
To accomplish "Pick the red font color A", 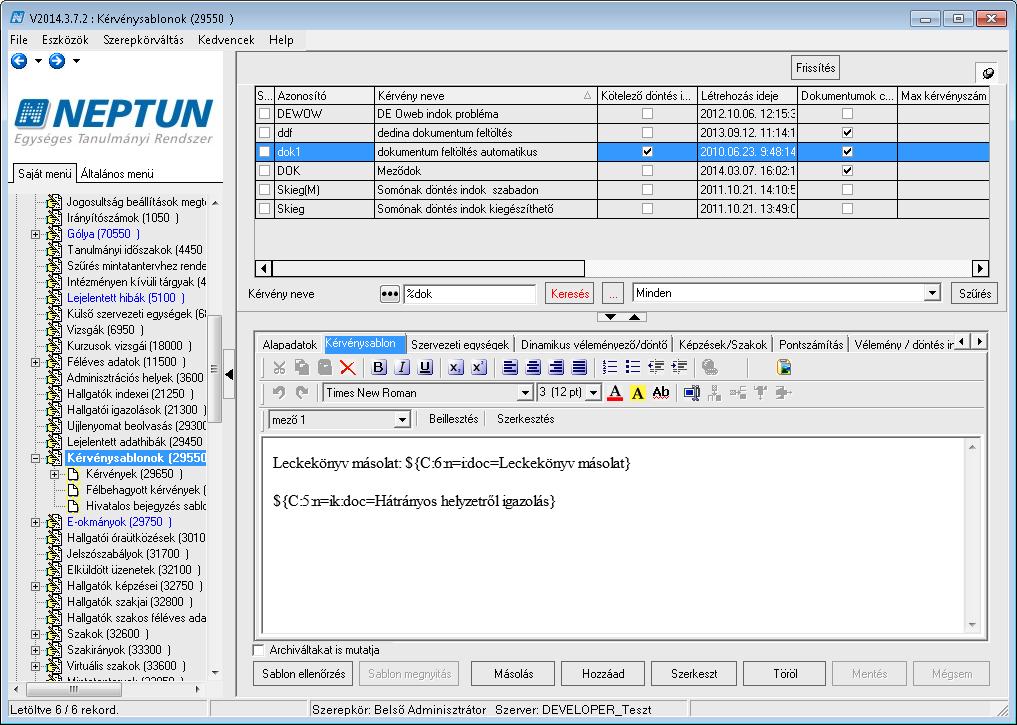I will [615, 392].
